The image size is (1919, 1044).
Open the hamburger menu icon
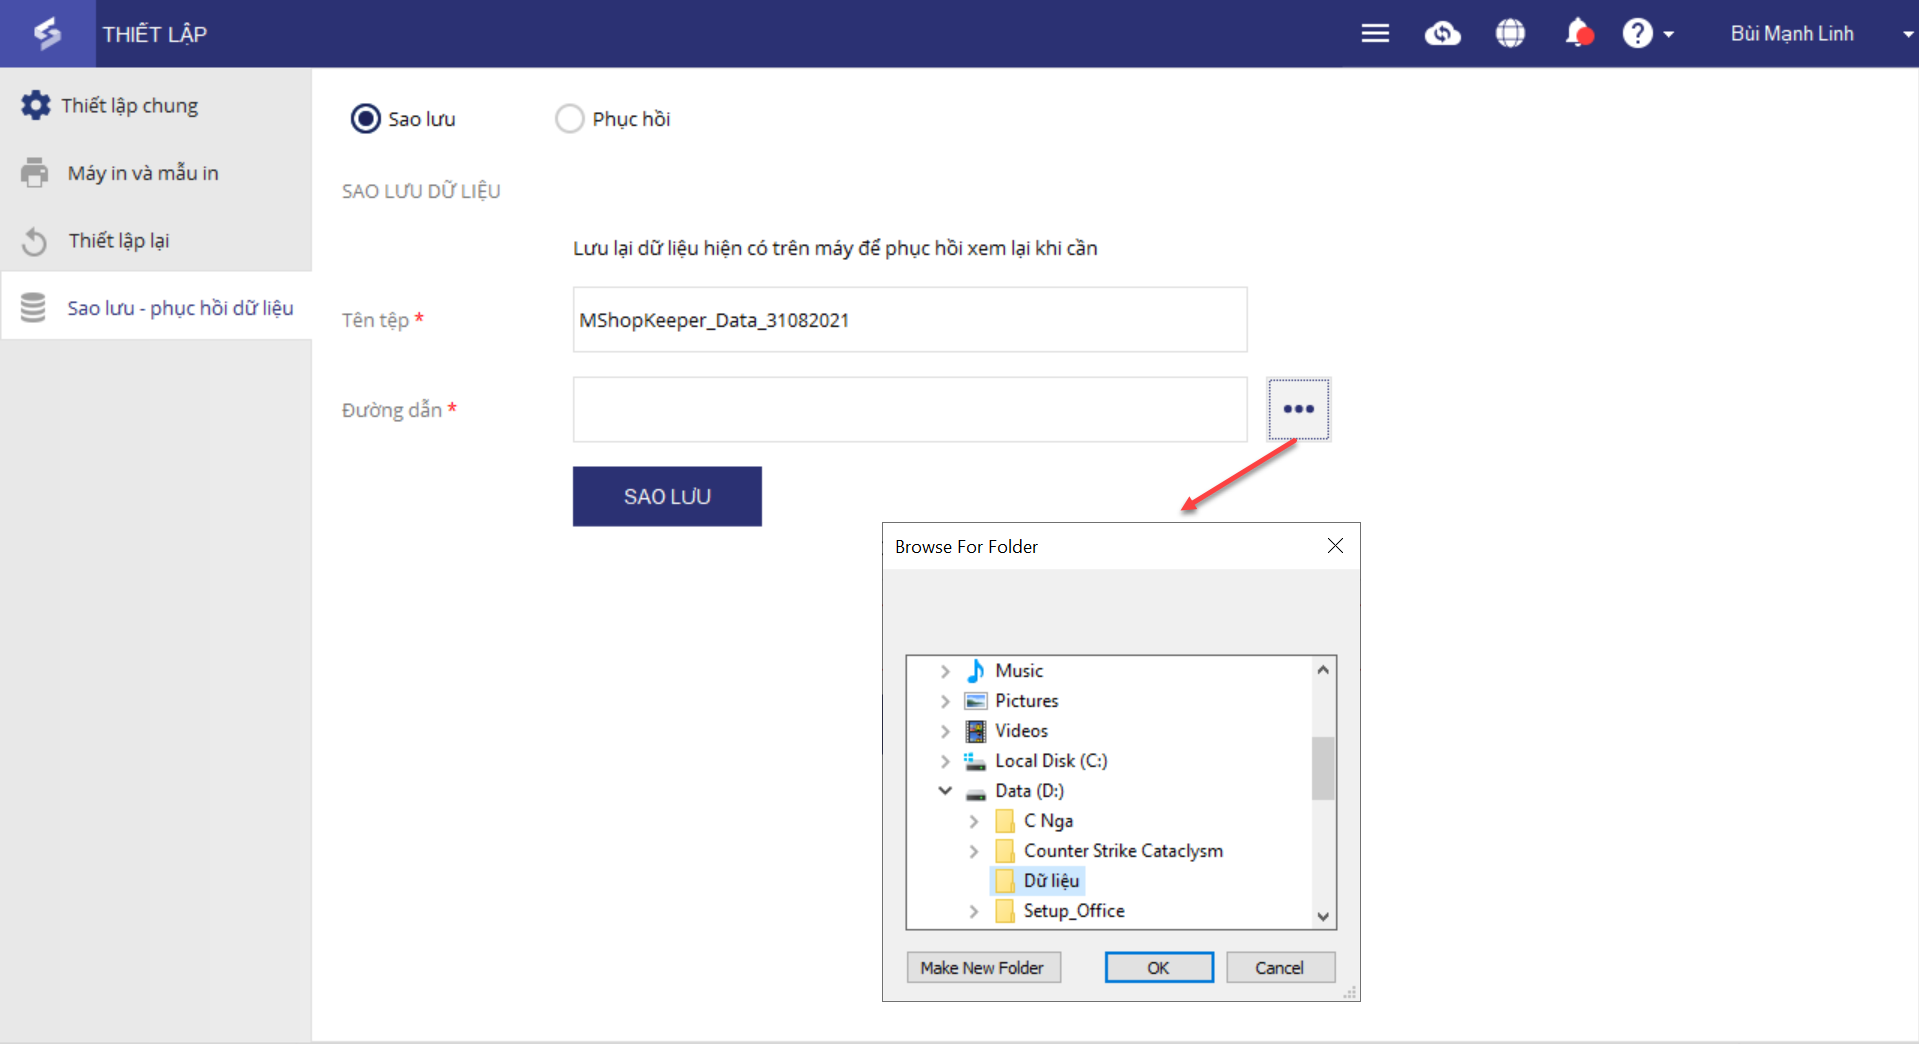point(1375,33)
